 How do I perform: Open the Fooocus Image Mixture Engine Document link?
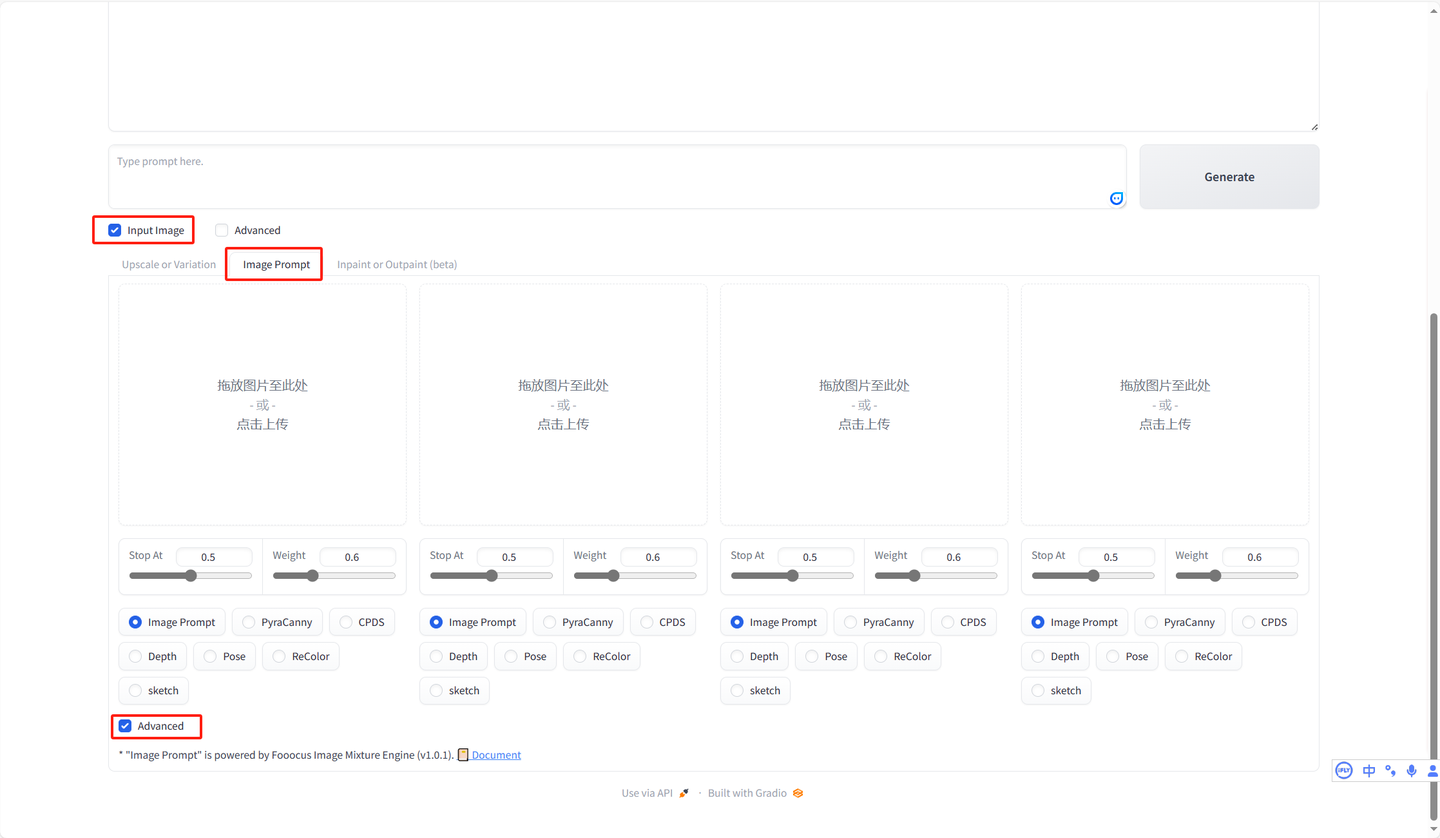[x=494, y=754]
